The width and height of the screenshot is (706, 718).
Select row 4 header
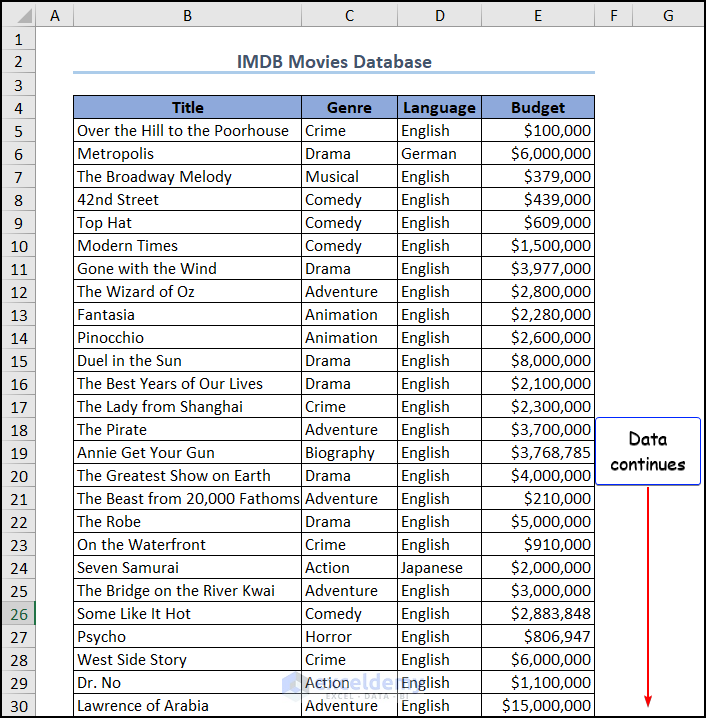click(19, 108)
